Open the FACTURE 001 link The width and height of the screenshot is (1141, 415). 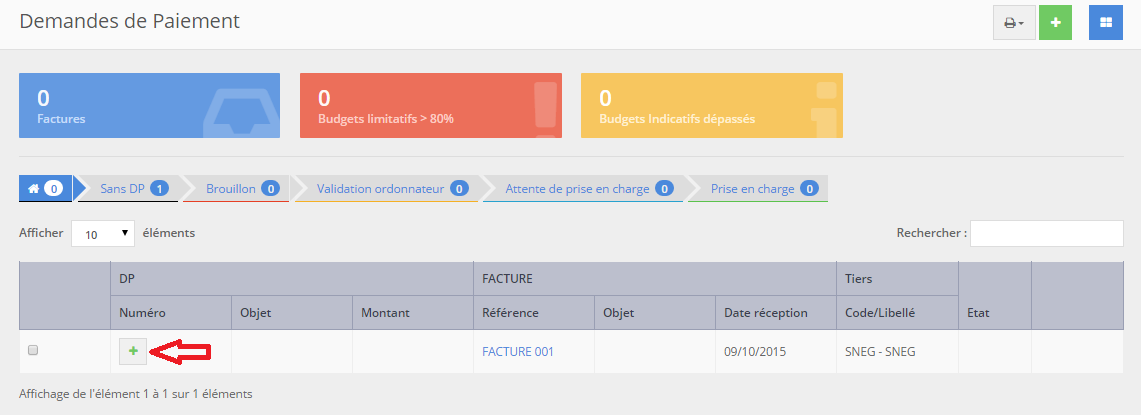click(517, 352)
